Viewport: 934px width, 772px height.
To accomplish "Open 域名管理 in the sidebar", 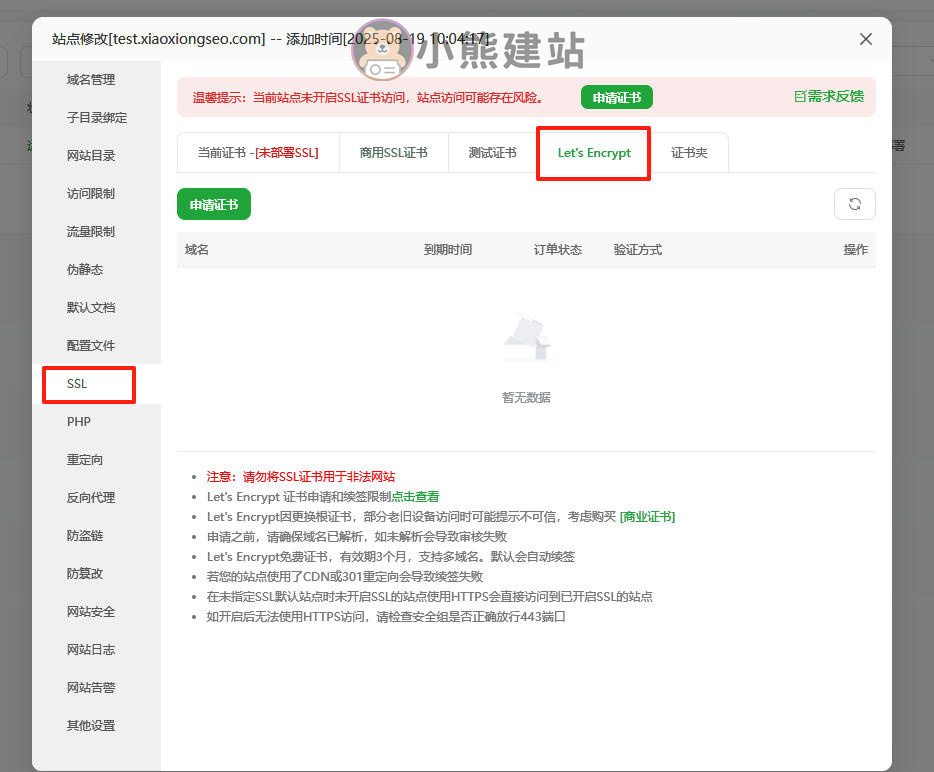I will coord(91,80).
